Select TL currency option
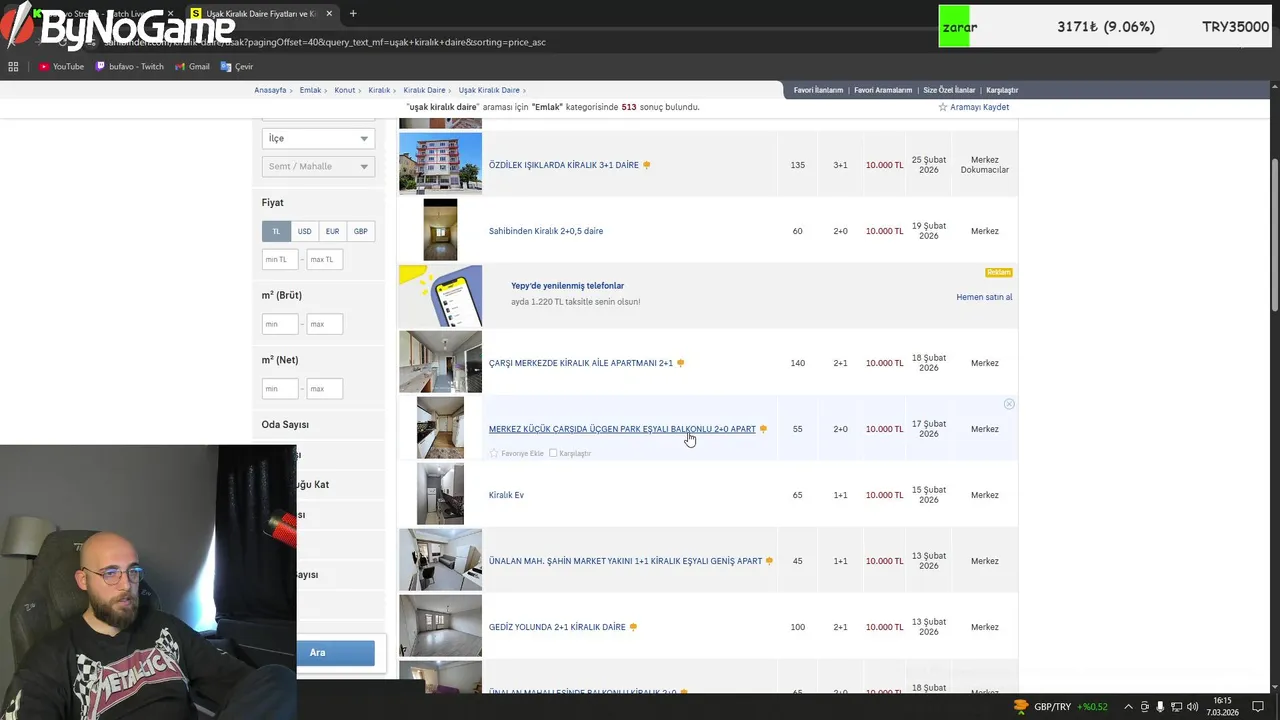 [277, 231]
